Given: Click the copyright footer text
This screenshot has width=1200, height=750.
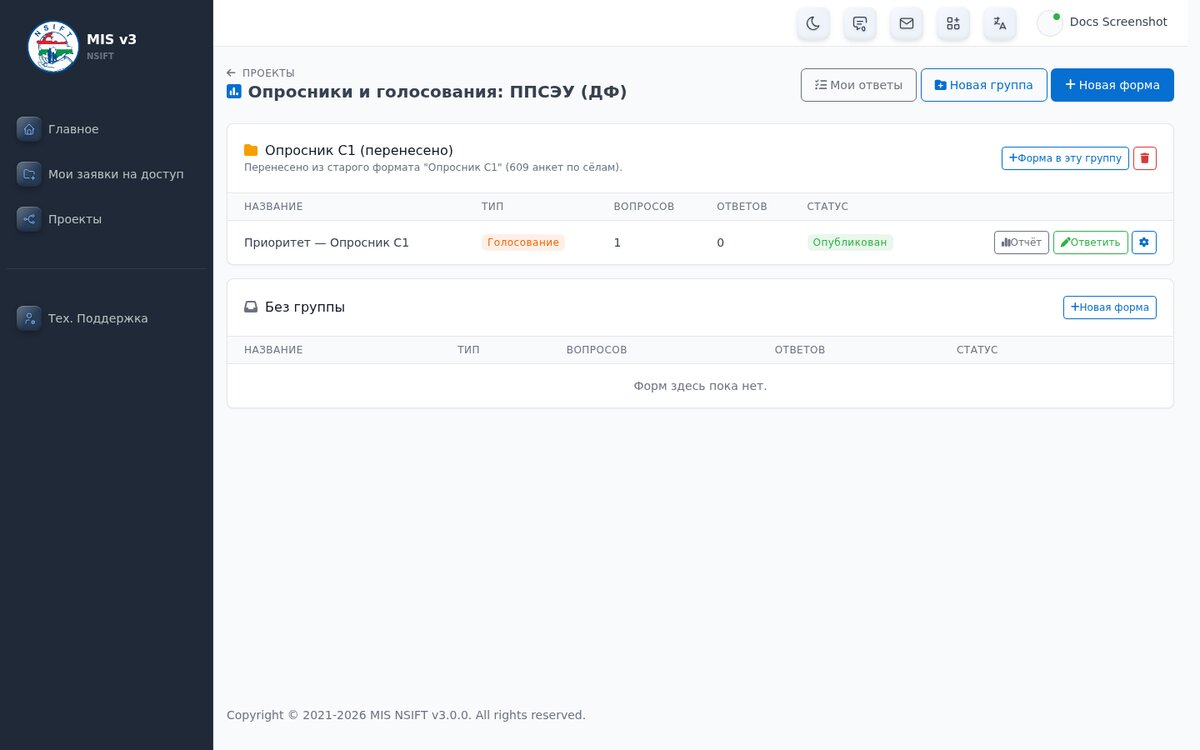Looking at the screenshot, I should [x=406, y=715].
